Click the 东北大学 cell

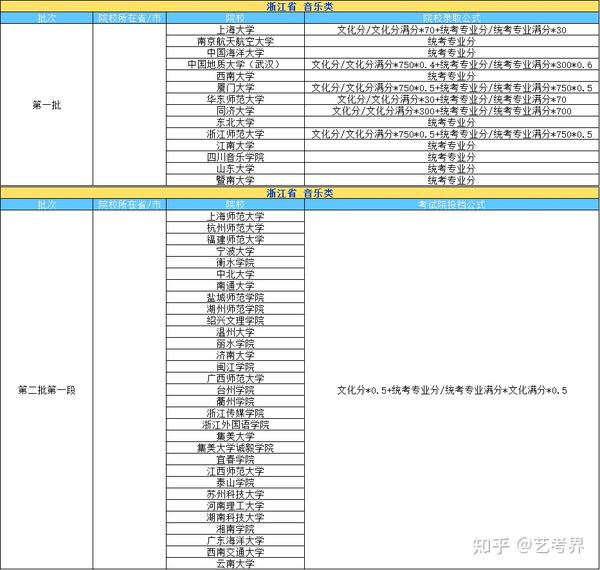click(x=235, y=122)
